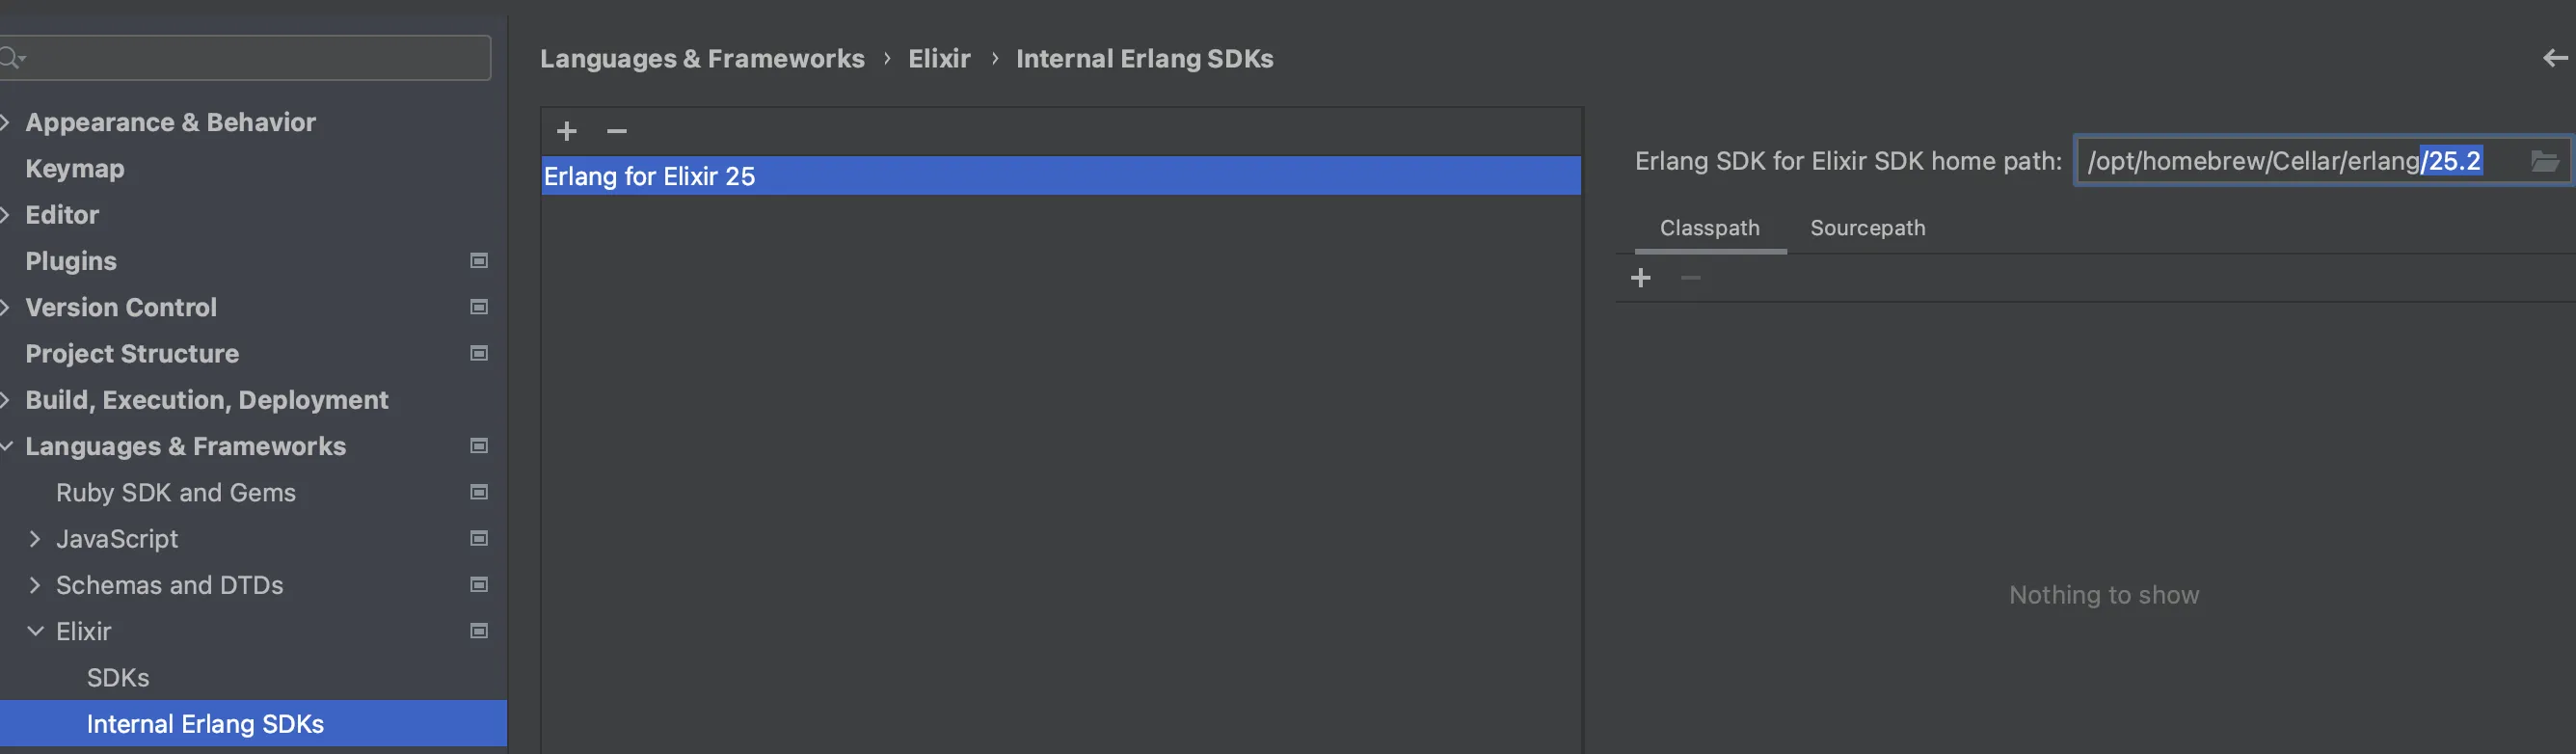Screen dimensions: 2576x754
Task: Browse for Erlang SDK home path folder
Action: (2544, 161)
